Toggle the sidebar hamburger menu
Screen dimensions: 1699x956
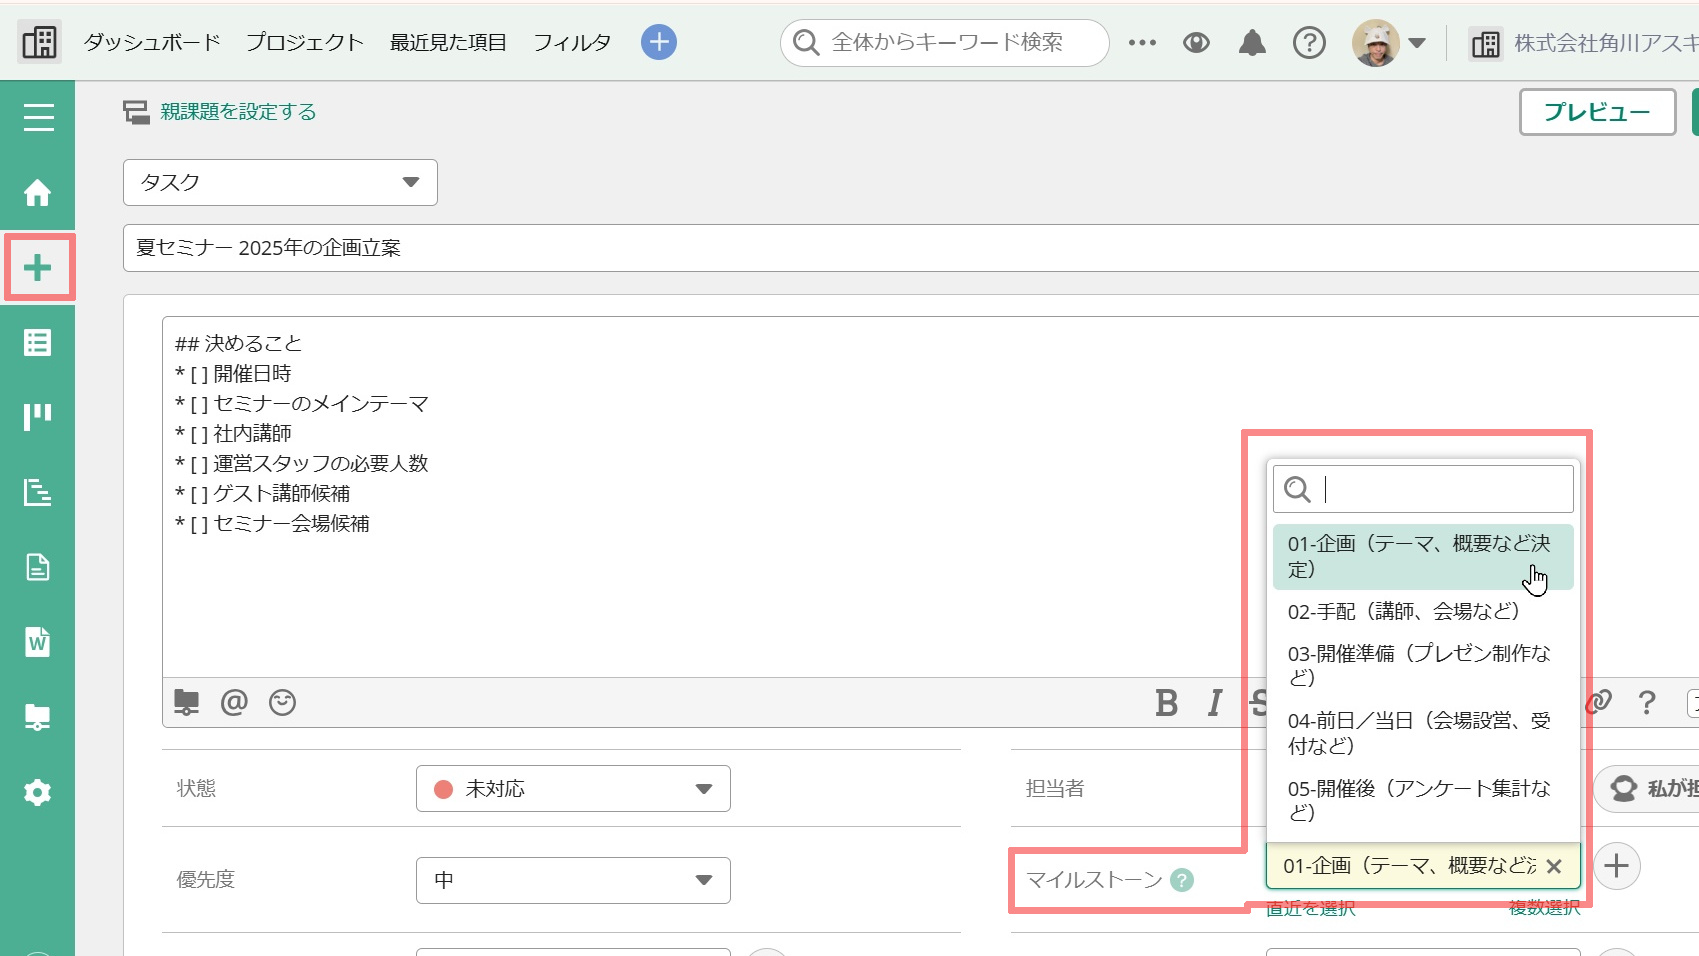[x=38, y=118]
